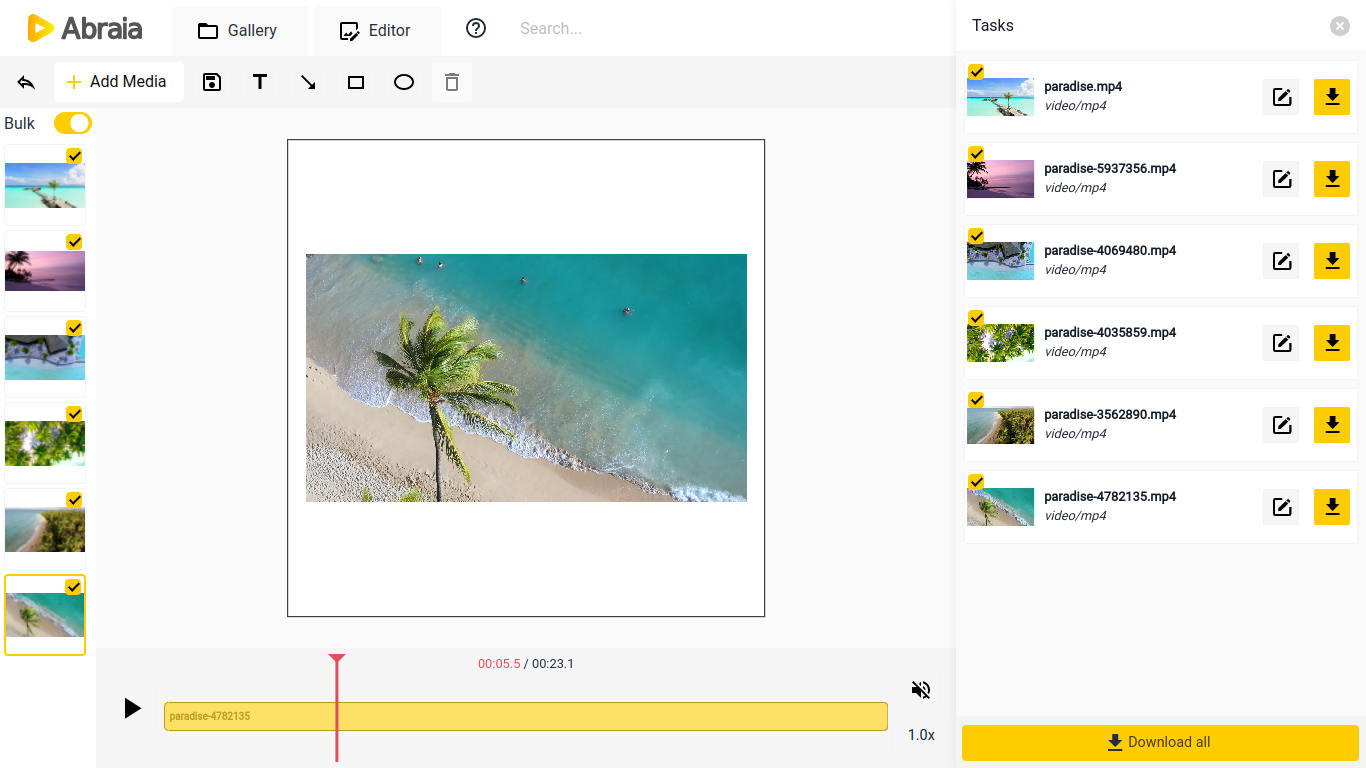Click the Undo arrow icon
The width and height of the screenshot is (1366, 768).
26,82
